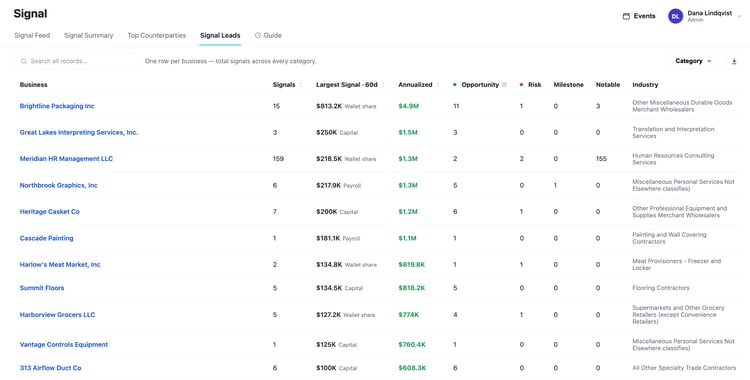
Task: Open the Category dropdown
Action: click(693, 61)
